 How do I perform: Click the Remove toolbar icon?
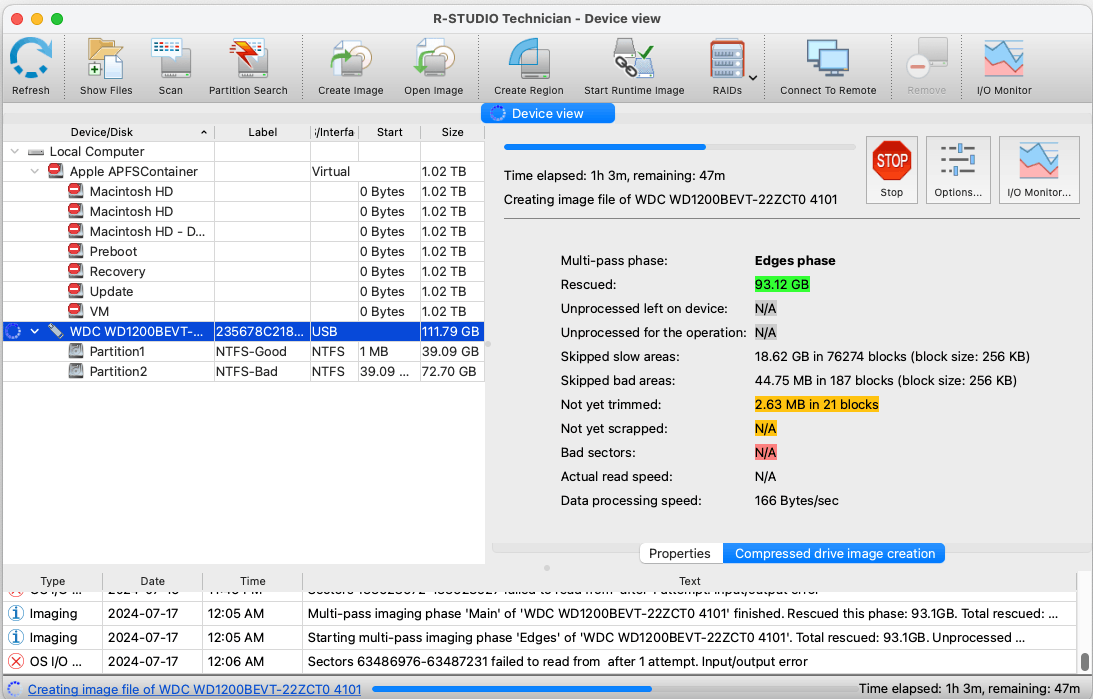point(926,67)
